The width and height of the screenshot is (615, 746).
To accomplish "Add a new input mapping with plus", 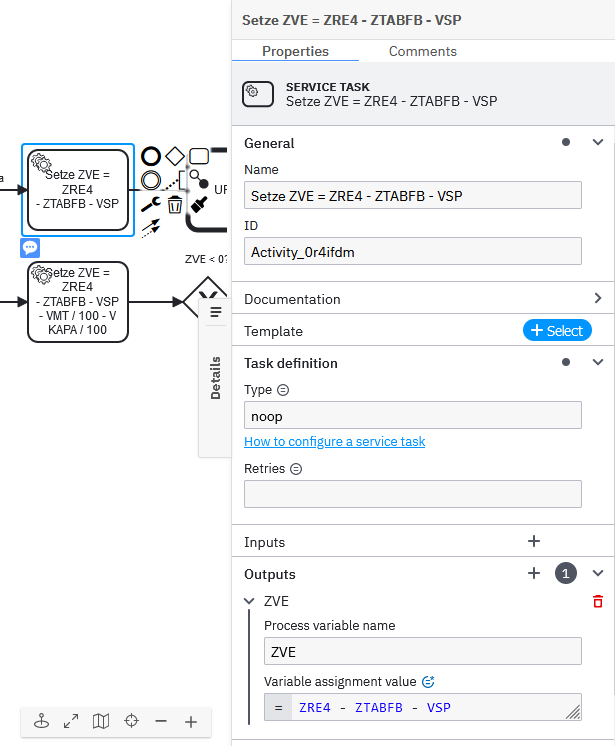I will pyautogui.click(x=534, y=541).
